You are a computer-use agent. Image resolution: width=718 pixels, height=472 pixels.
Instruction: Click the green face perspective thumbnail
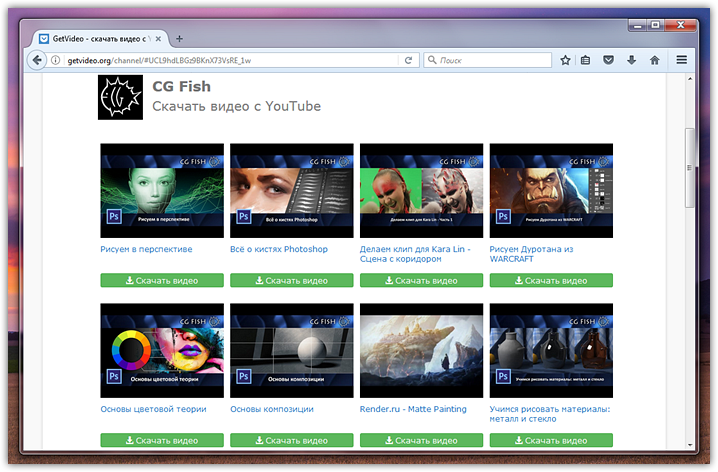tap(162, 190)
